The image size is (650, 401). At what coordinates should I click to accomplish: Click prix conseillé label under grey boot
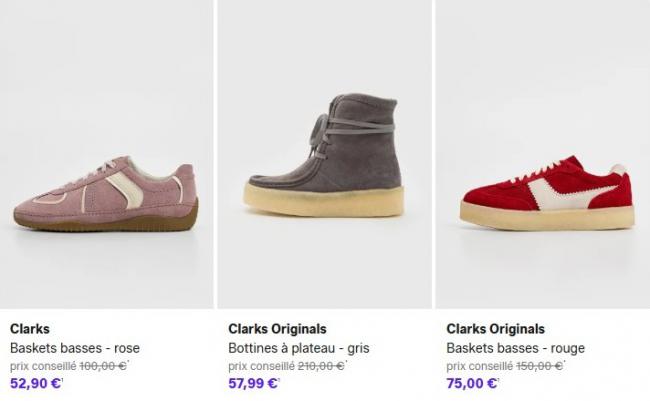pos(260,366)
